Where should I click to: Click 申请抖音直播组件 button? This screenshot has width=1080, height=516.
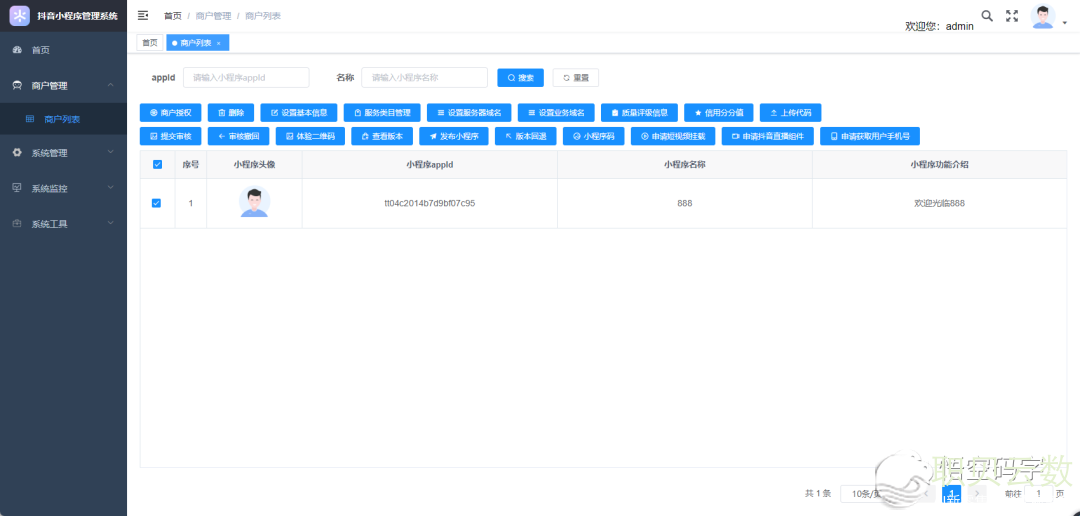(767, 136)
